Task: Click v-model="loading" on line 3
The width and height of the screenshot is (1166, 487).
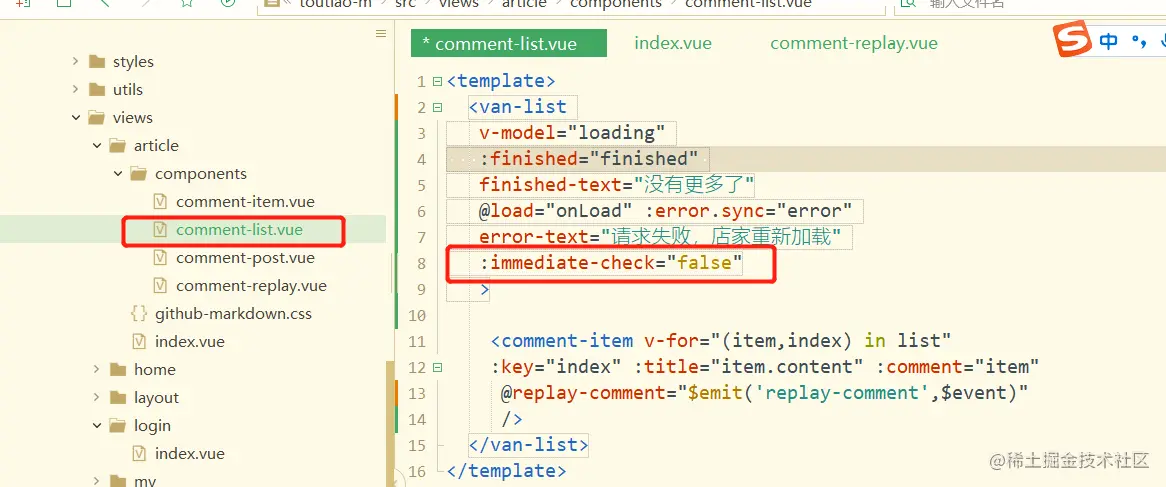Action: pos(571,133)
